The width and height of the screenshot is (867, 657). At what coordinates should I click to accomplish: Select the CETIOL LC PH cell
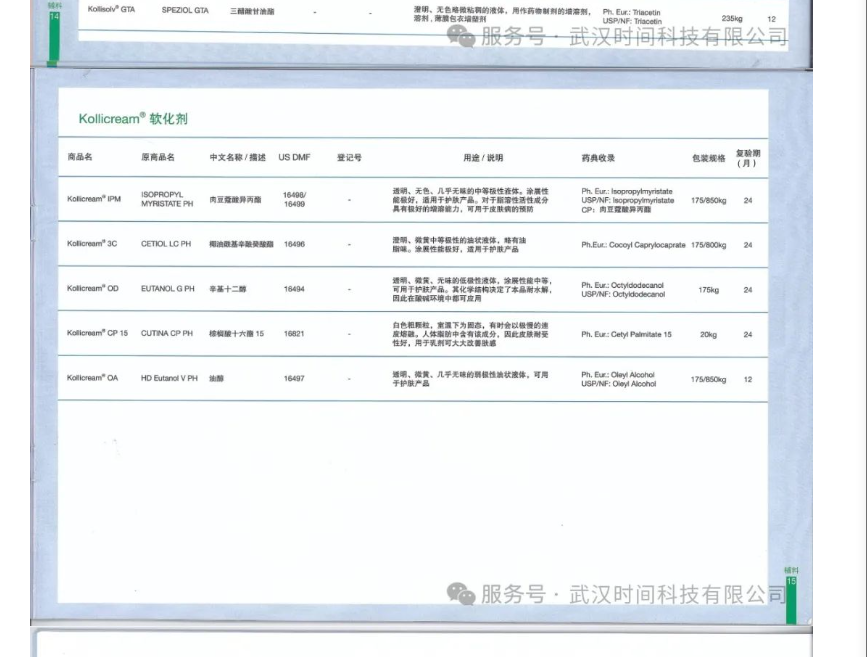pyautogui.click(x=166, y=244)
